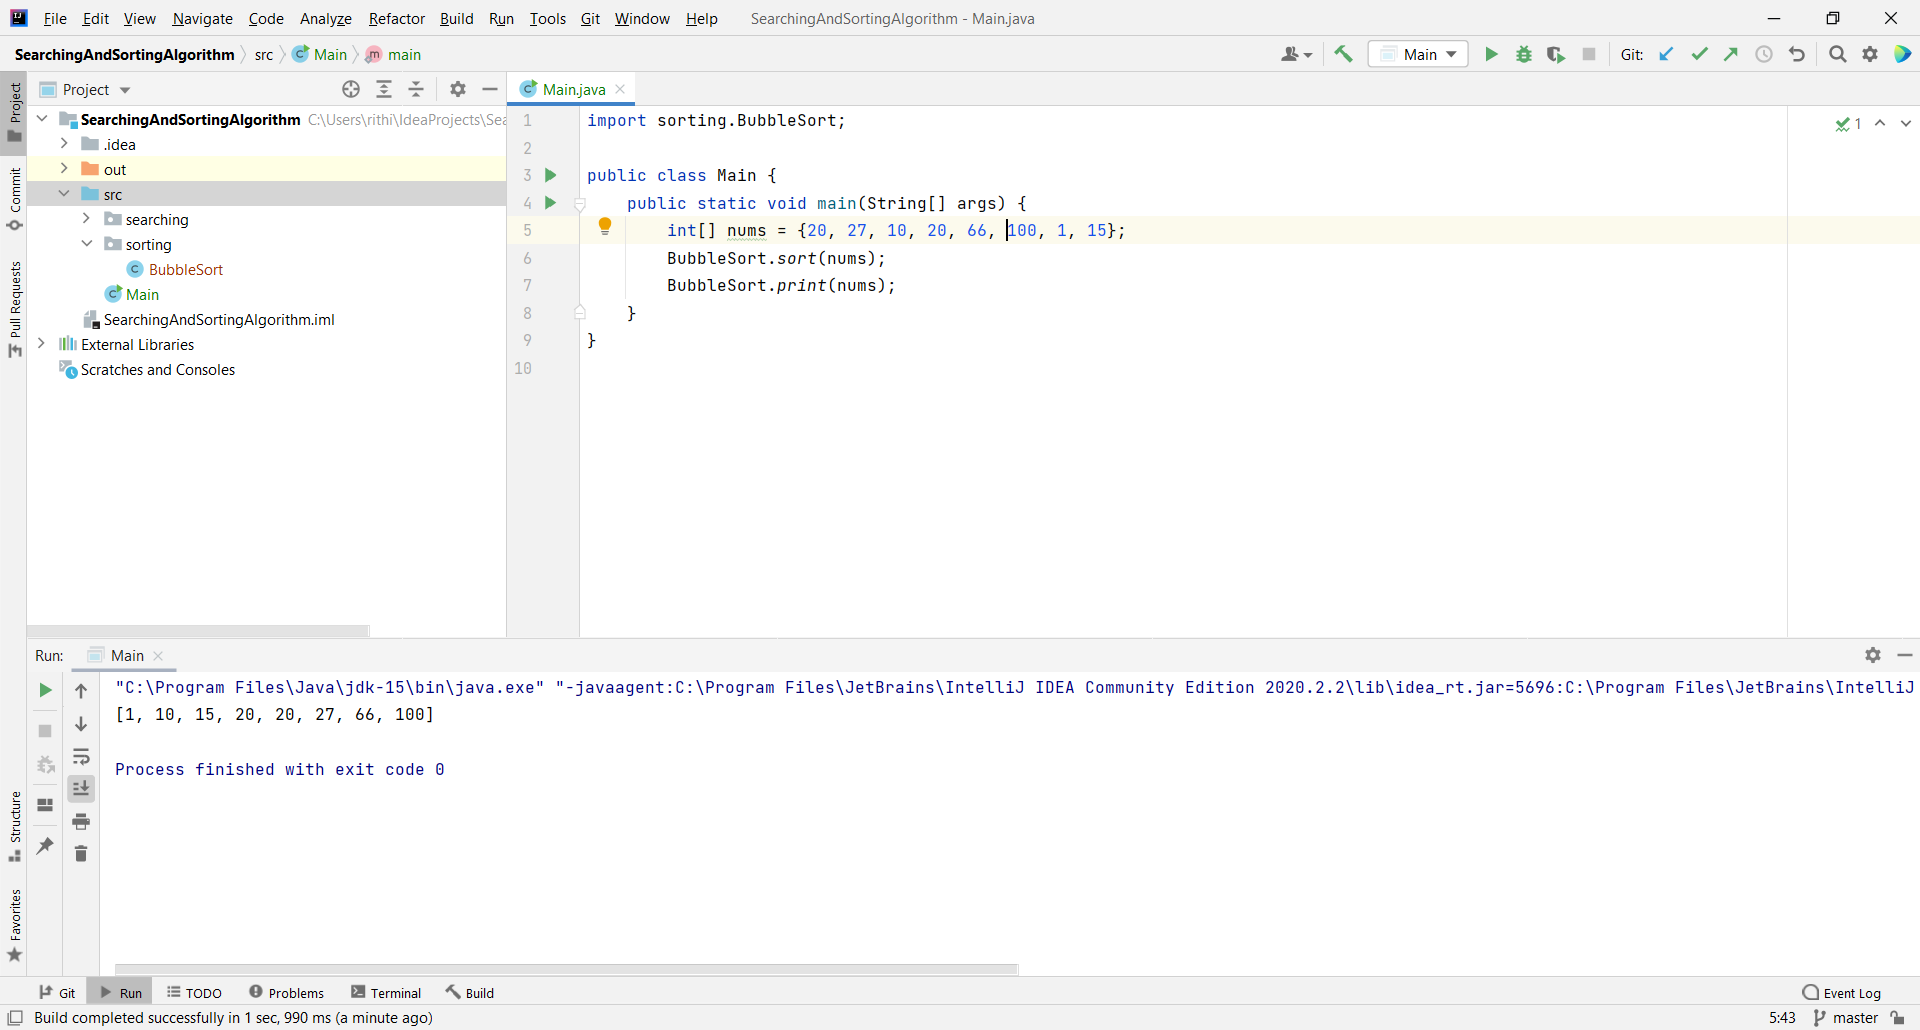Open Project panel options gear
Screen dimensions: 1920x1030
coord(458,89)
